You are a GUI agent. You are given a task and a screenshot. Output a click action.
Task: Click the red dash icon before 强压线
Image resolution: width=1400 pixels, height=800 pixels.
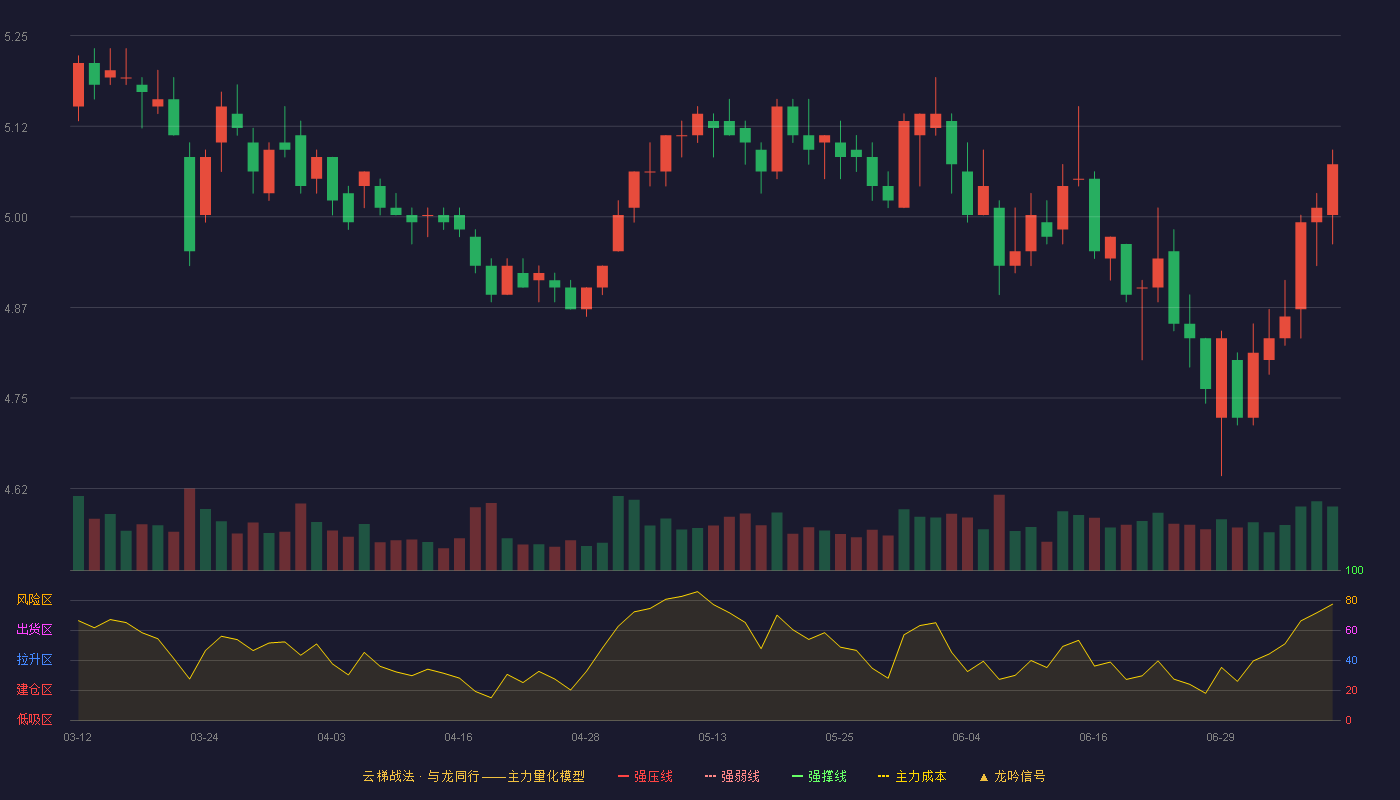[624, 776]
